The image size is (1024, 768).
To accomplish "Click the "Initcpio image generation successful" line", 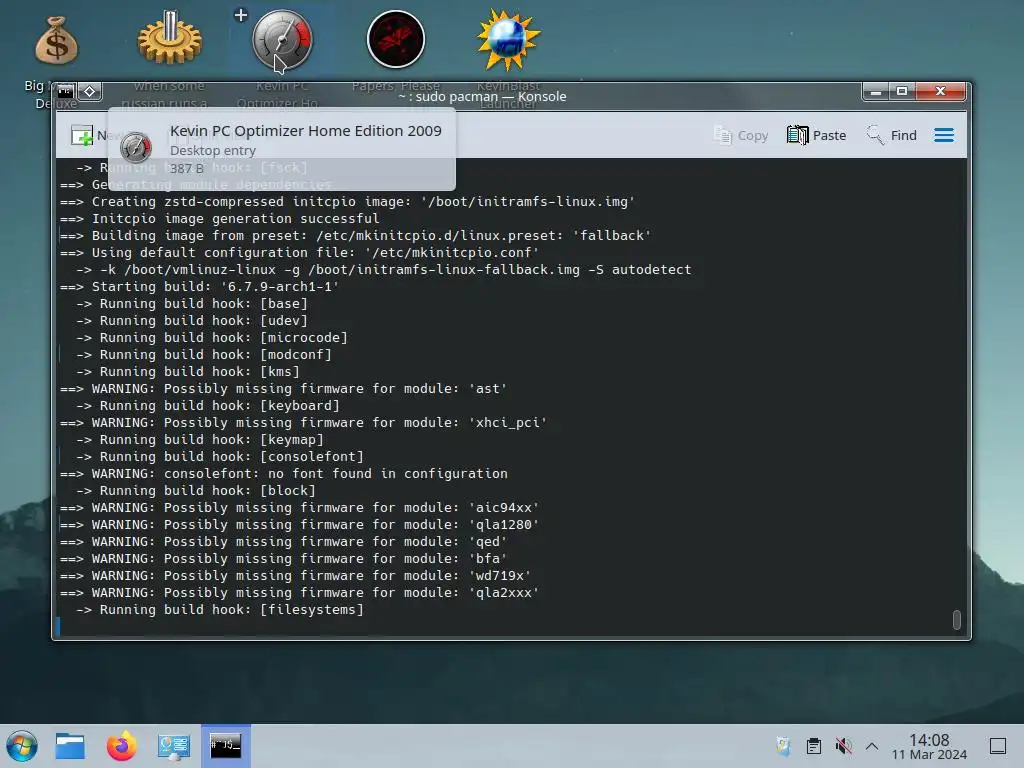I will pos(219,219).
